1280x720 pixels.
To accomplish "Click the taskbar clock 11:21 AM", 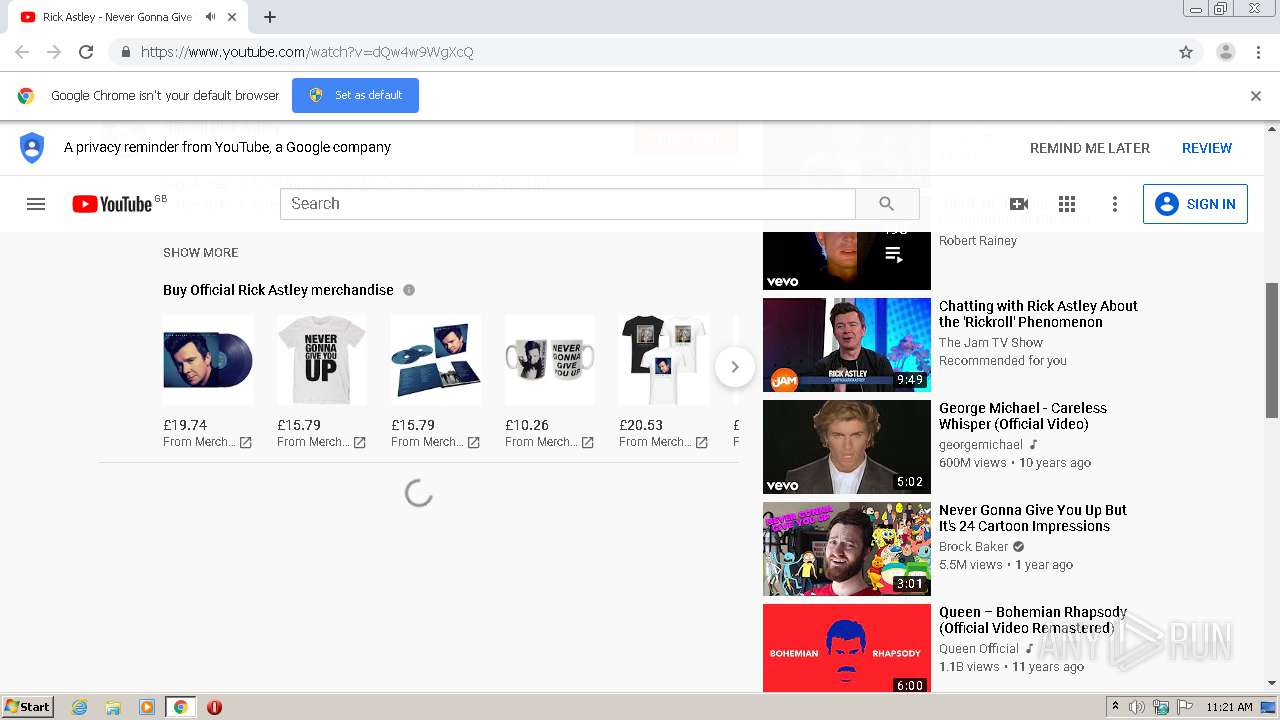I will pos(1229,707).
